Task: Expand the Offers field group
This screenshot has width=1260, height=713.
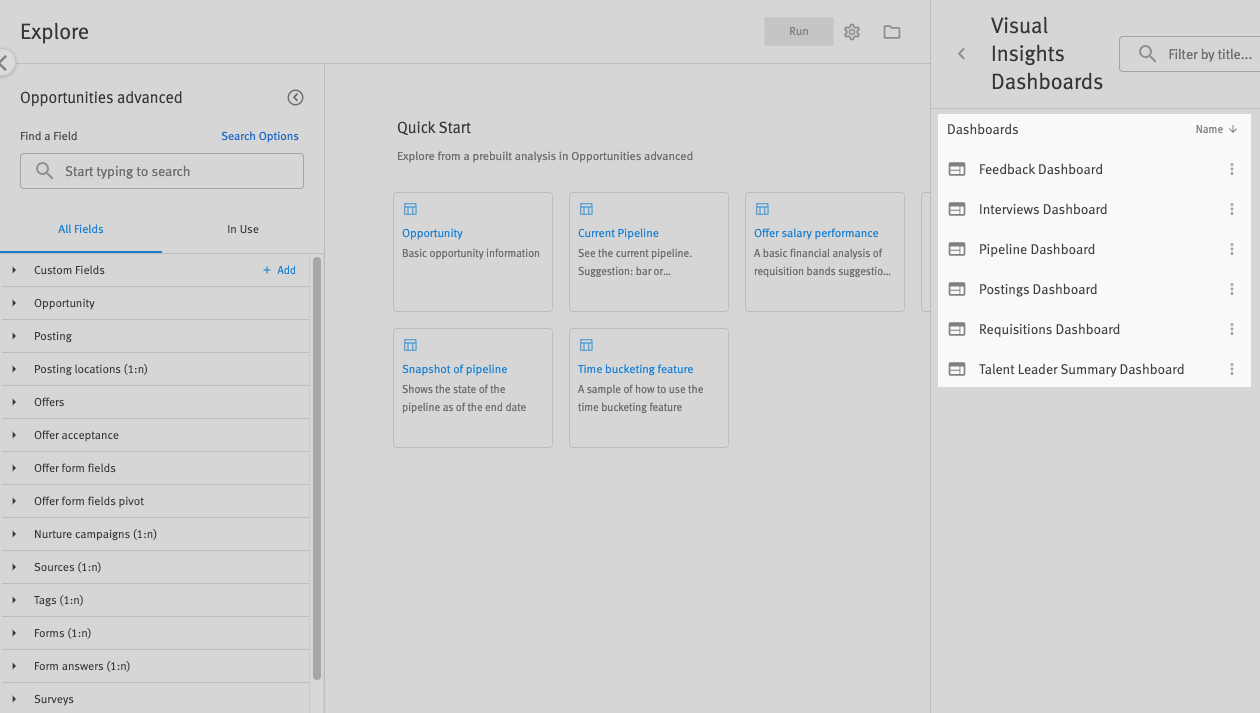Action: (13, 401)
